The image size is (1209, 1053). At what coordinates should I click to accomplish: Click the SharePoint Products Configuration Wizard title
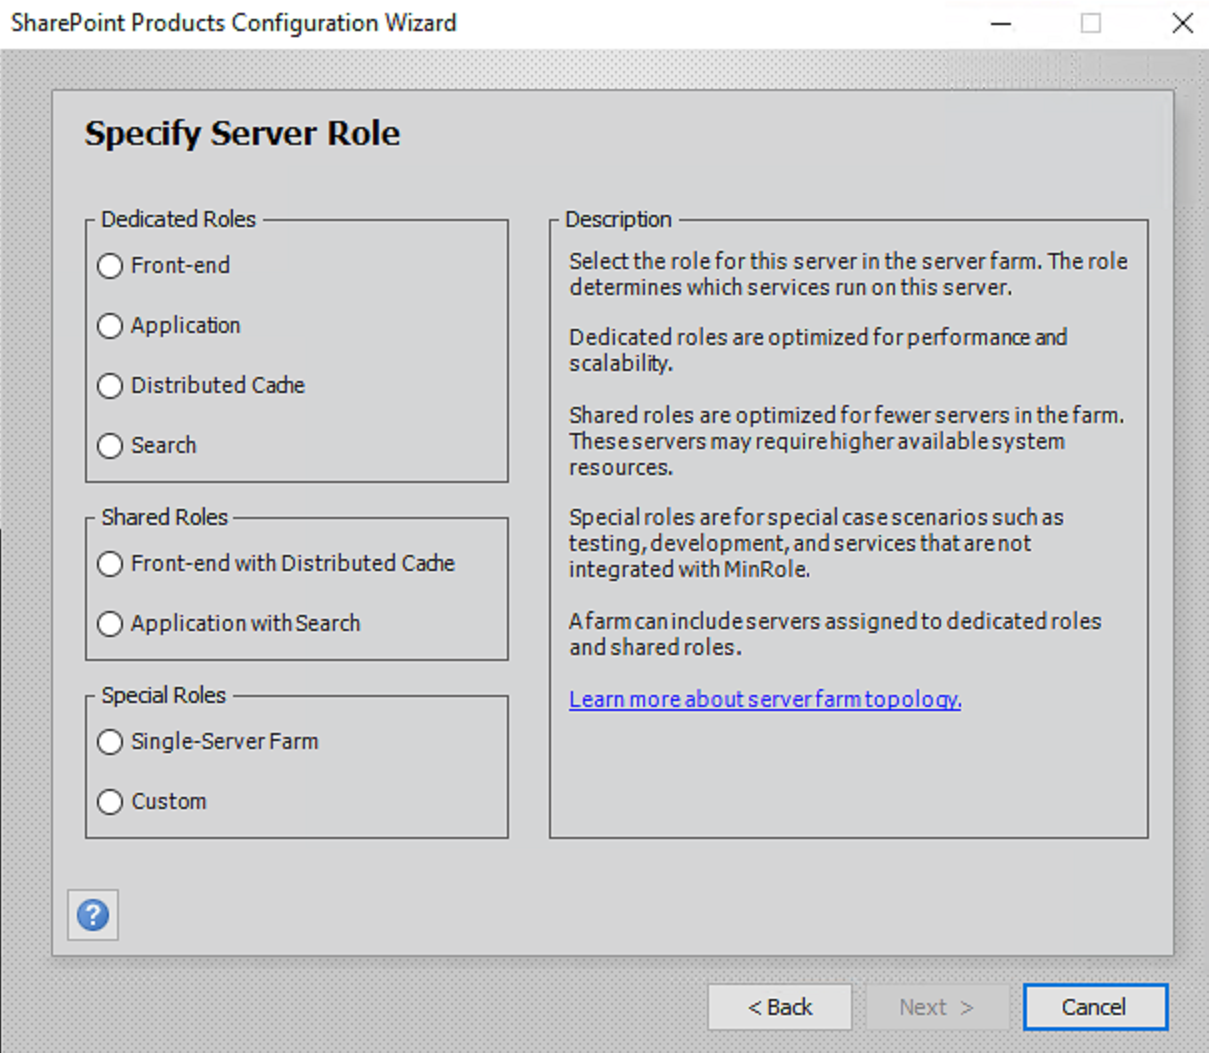(x=233, y=23)
